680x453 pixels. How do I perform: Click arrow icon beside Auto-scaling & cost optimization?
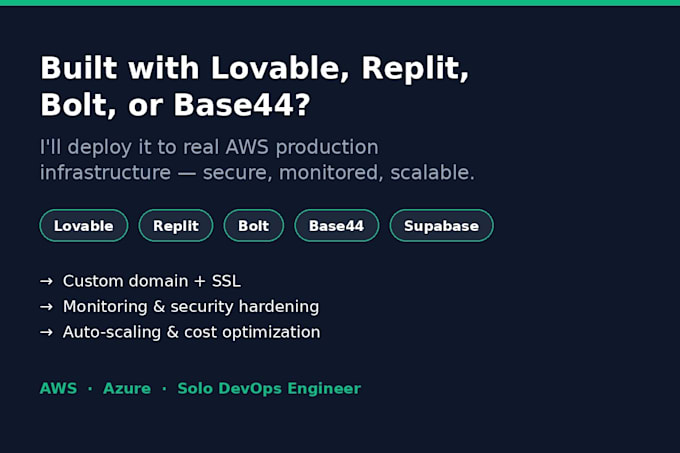(x=46, y=332)
